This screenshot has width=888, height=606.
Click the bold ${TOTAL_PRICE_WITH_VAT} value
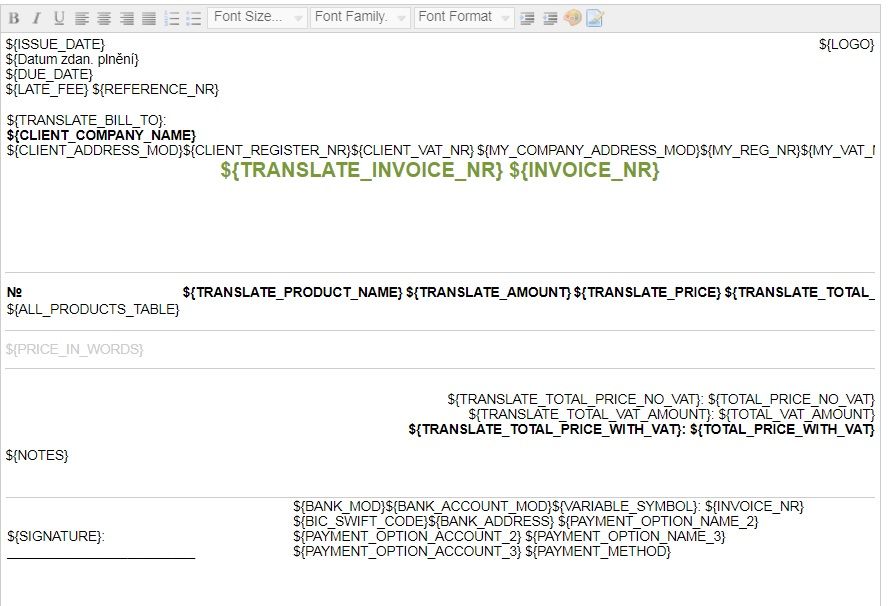coord(783,429)
